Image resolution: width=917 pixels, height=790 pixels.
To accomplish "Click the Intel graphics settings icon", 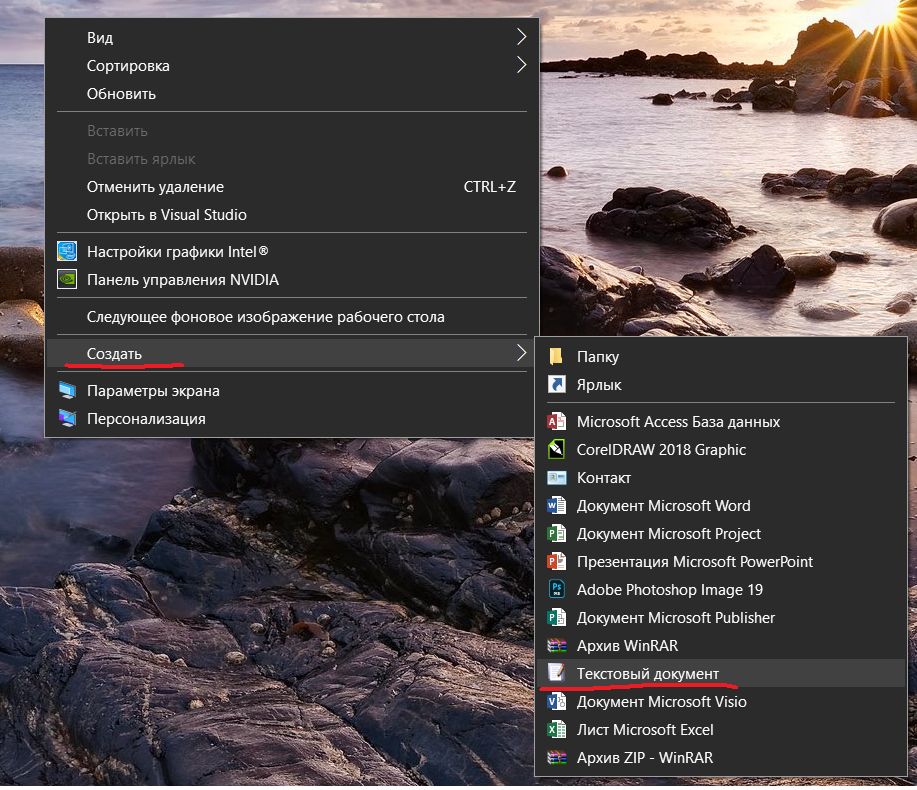I will [x=67, y=251].
